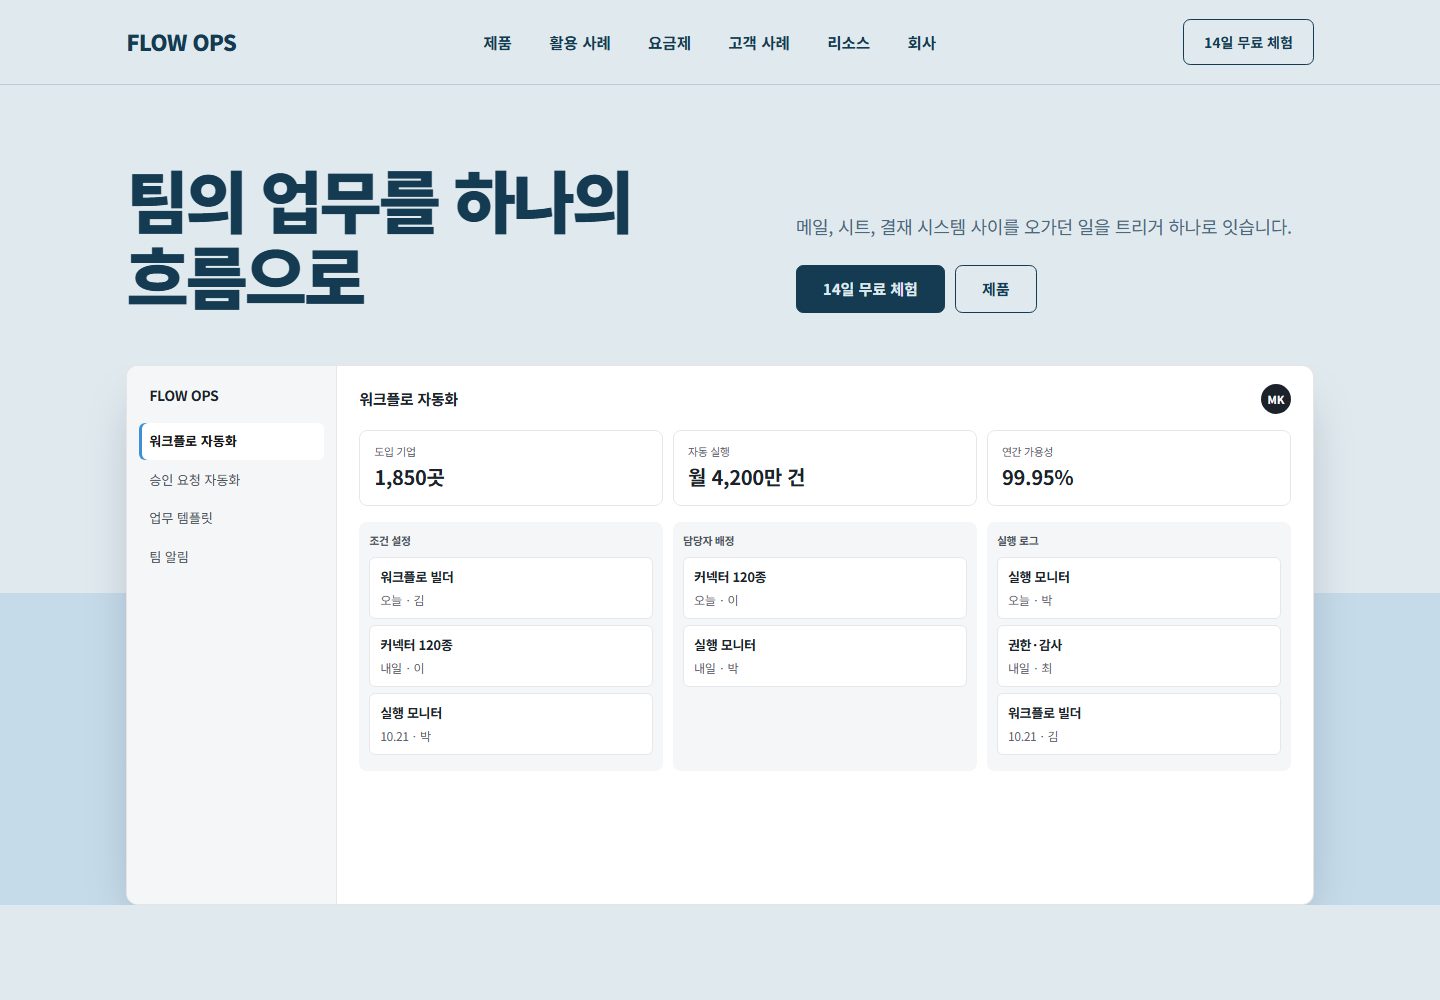Viewport: 1440px width, 1000px height.
Task: Switch to 승인 요청 자동화 in the sidebar
Action: coord(232,480)
